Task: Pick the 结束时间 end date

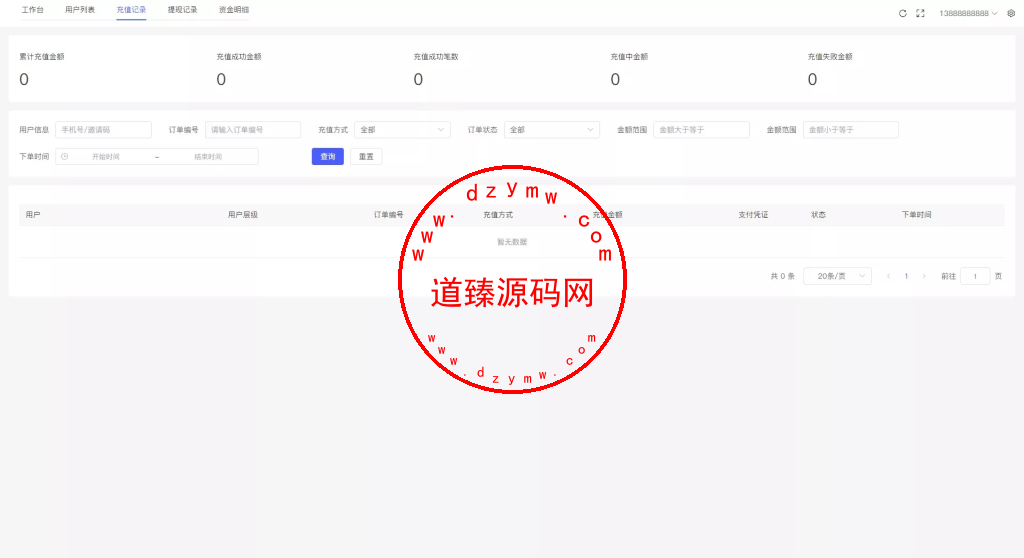Action: coord(208,157)
